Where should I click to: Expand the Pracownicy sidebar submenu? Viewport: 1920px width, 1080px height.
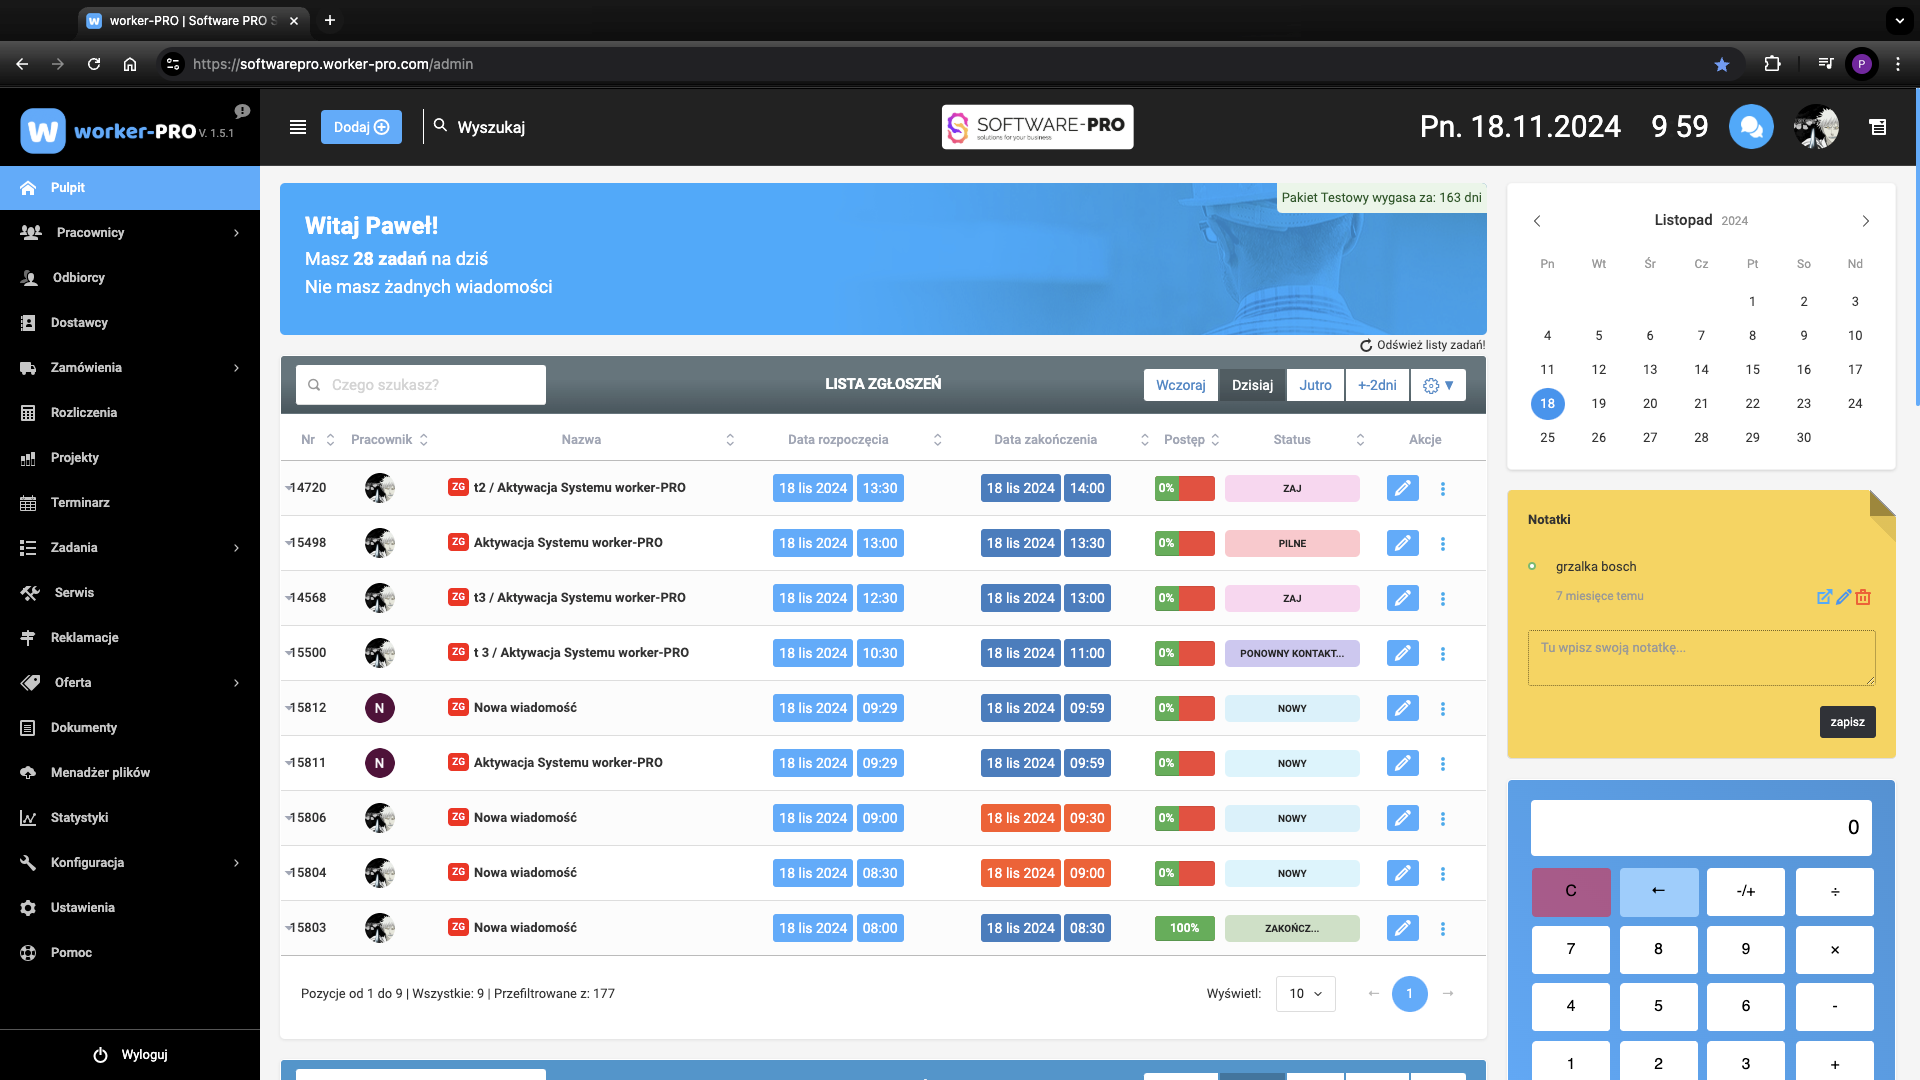[236, 233]
